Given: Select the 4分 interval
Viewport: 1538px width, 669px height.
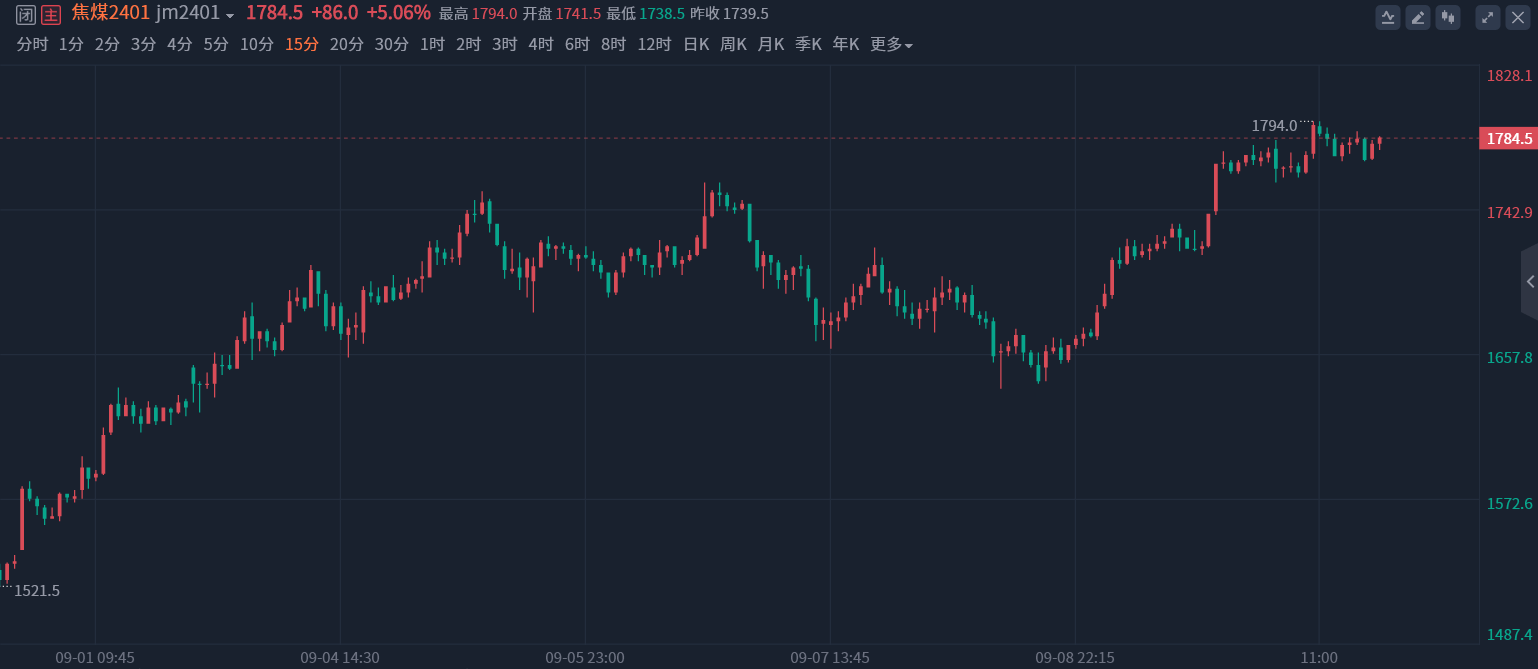Looking at the screenshot, I should pos(179,44).
